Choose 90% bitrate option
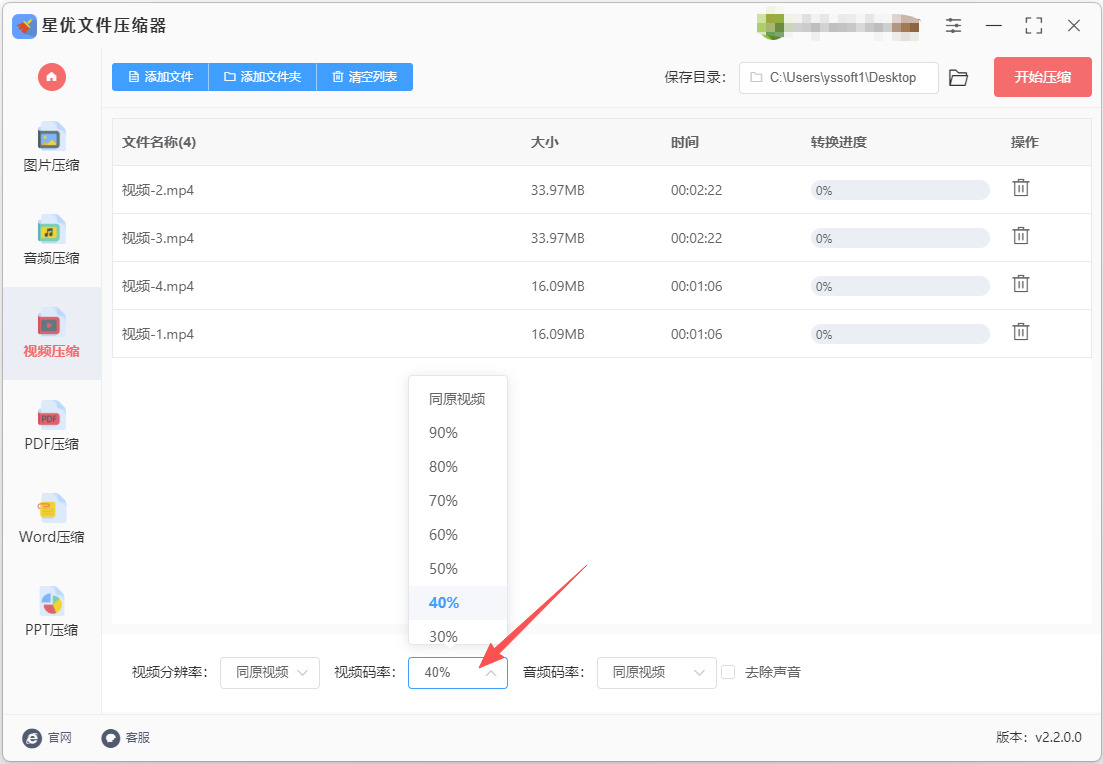This screenshot has height=764, width=1103. coord(458,433)
